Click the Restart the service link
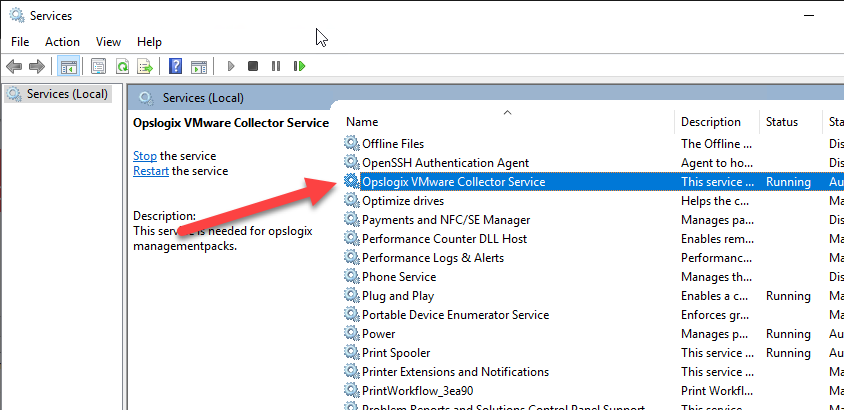 (151, 171)
